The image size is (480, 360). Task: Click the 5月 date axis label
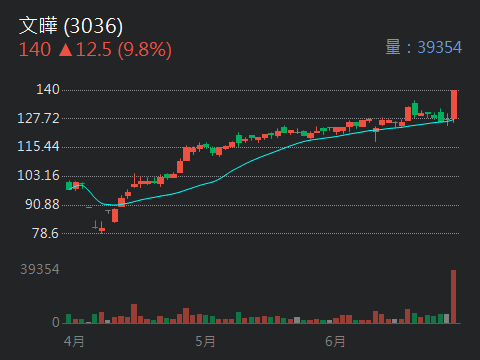(x=205, y=342)
